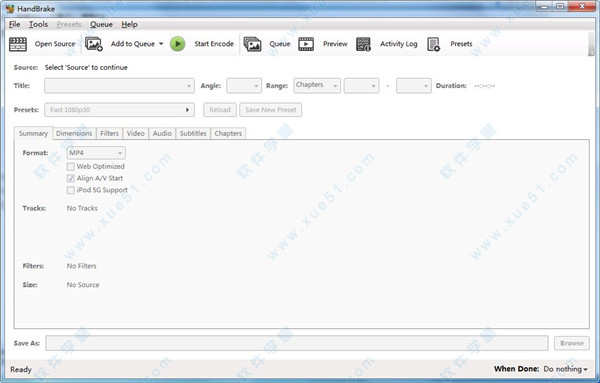Switch to the Summary tab
Viewport: 600px width, 383px height.
[x=33, y=133]
